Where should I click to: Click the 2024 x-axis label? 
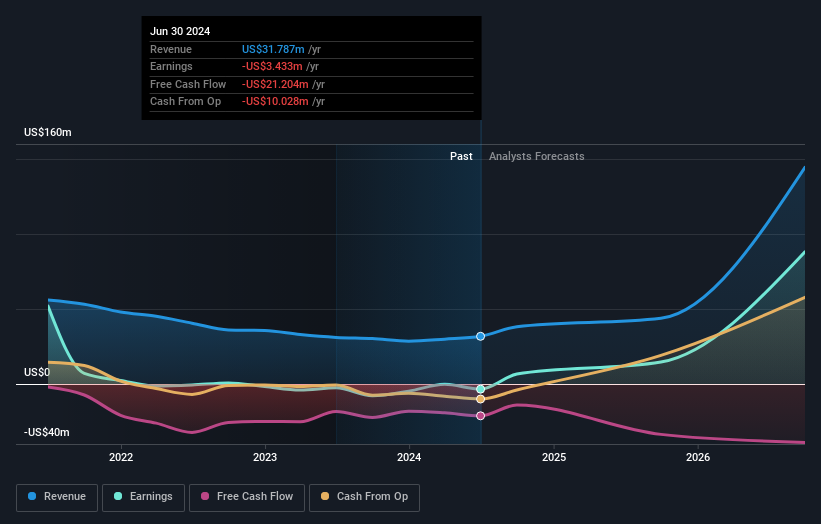click(409, 457)
